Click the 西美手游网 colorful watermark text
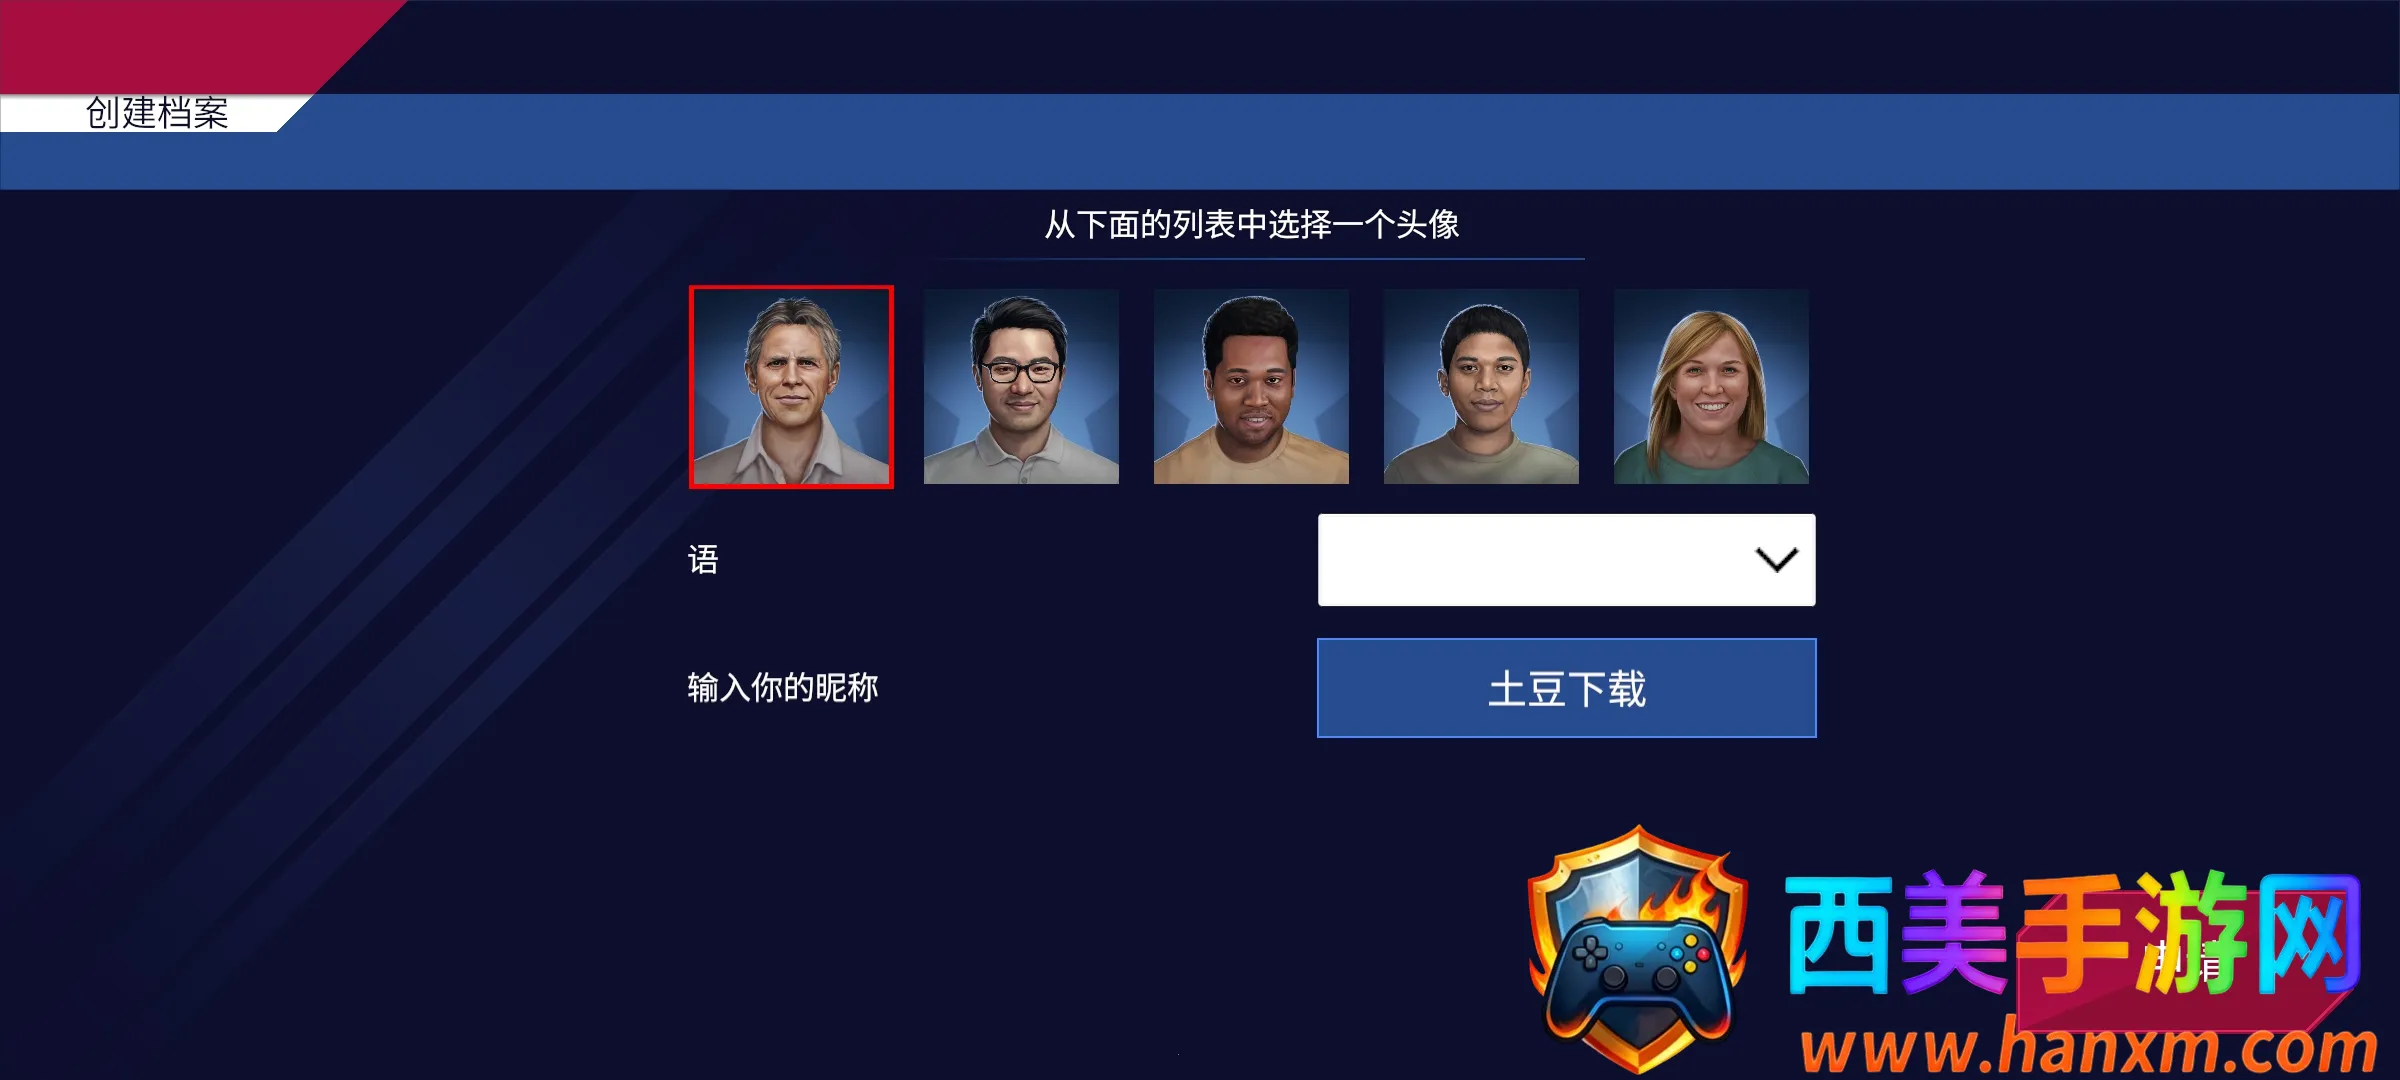2400x1080 pixels. tap(2074, 933)
